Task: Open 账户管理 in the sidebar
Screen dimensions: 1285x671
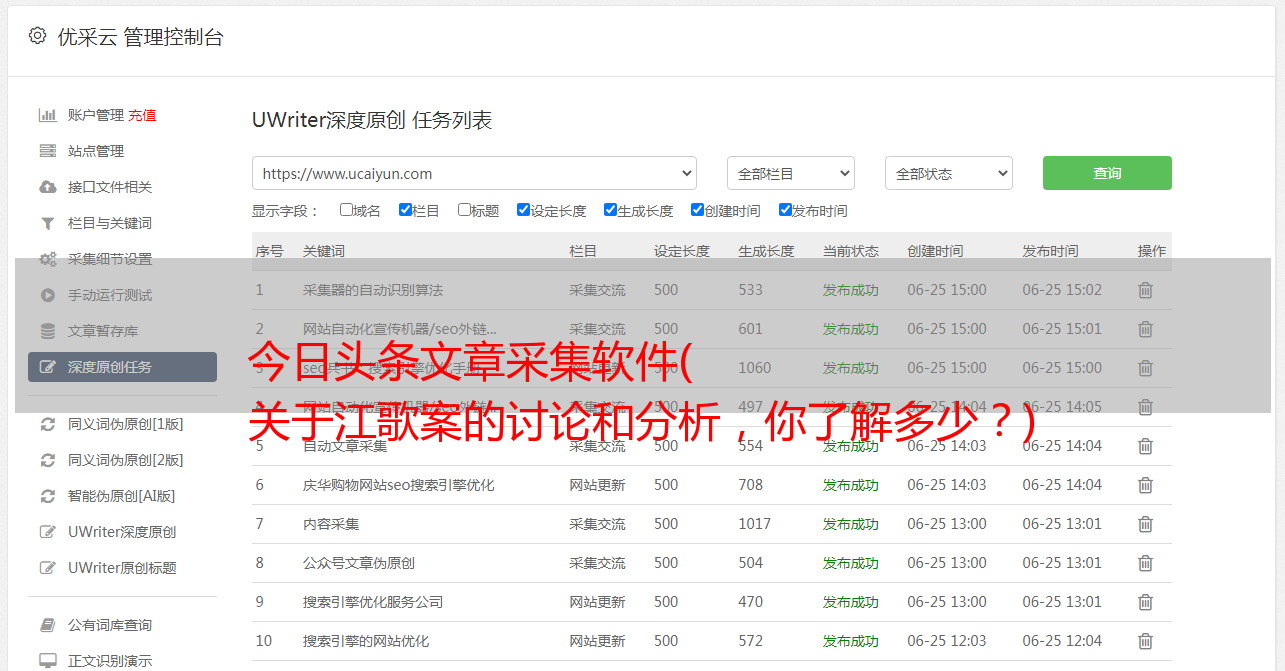Action: [96, 115]
